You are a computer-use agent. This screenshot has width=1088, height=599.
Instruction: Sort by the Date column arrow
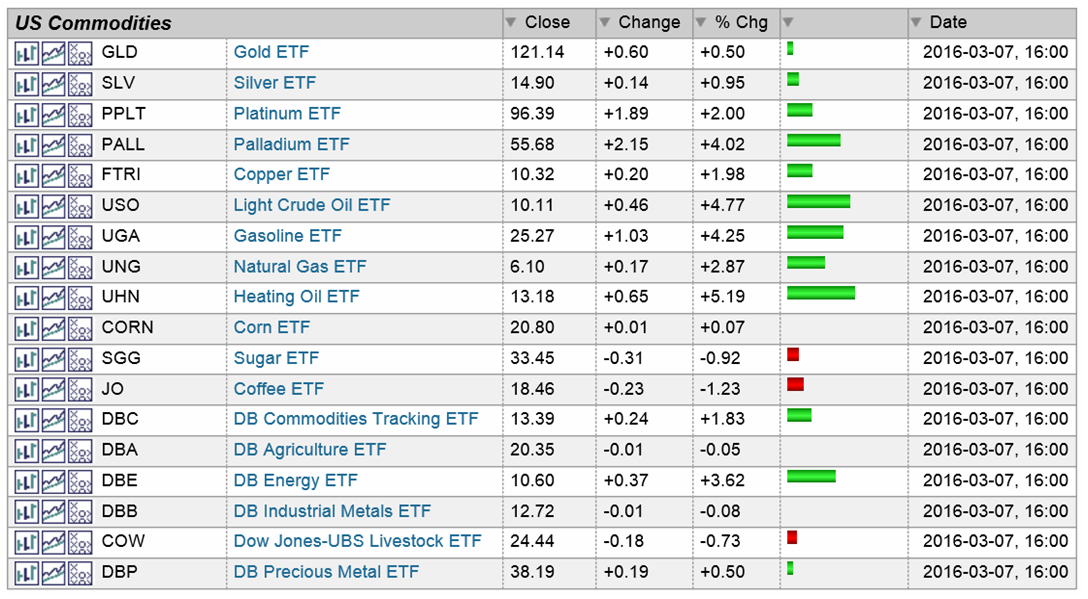pyautogui.click(x=917, y=23)
